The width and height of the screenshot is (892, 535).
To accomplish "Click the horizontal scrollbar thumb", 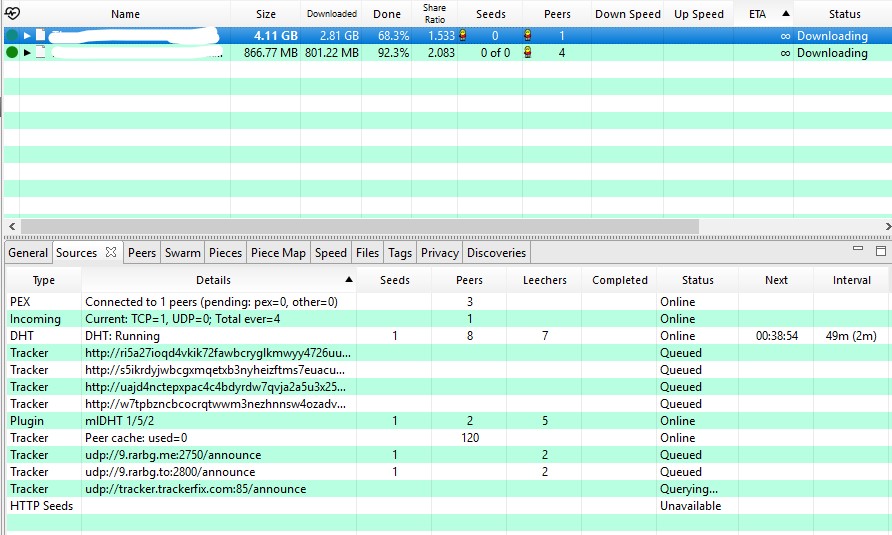I will (x=360, y=227).
